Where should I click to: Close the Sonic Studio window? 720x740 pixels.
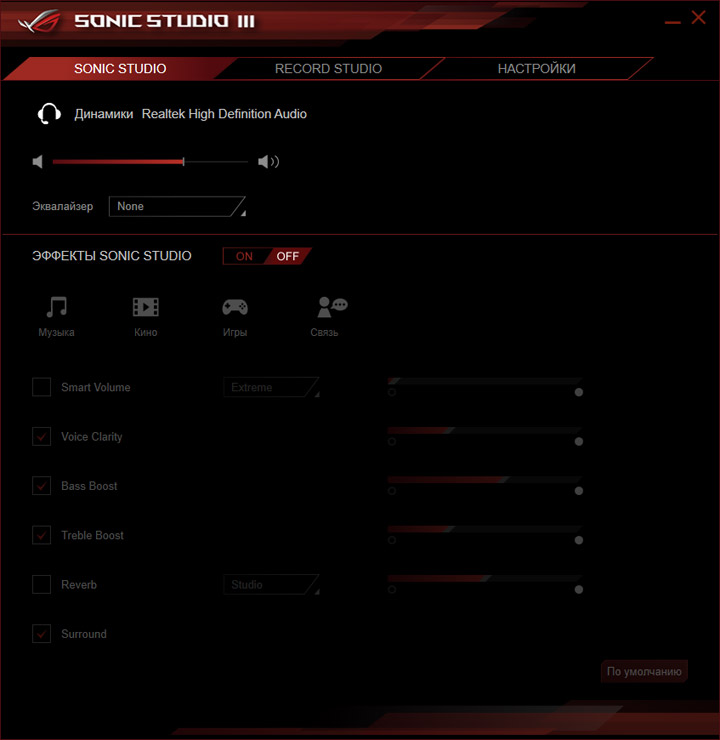[x=698, y=18]
